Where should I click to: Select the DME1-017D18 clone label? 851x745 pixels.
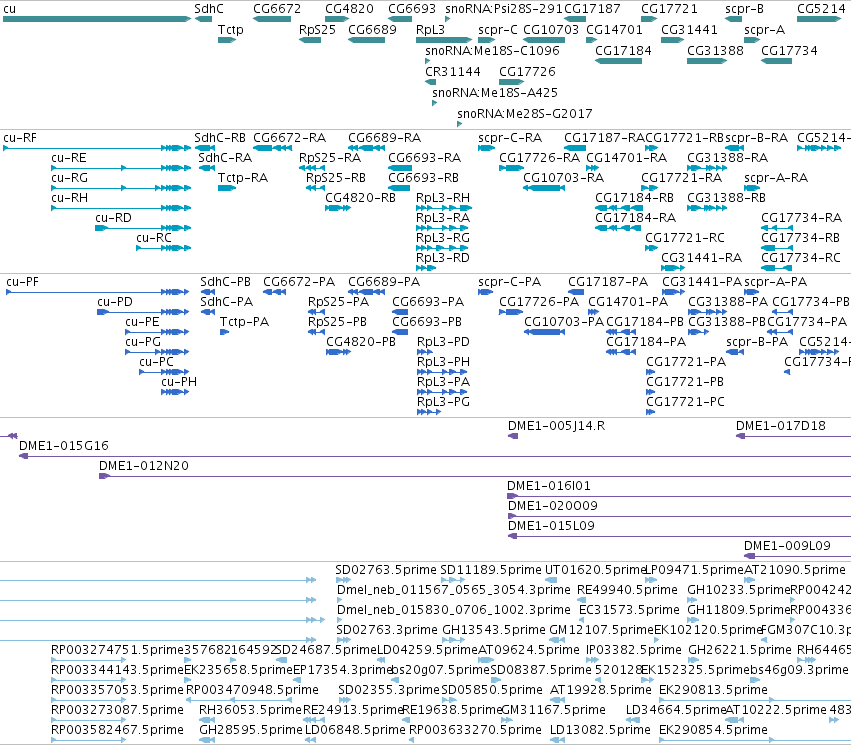tap(780, 426)
